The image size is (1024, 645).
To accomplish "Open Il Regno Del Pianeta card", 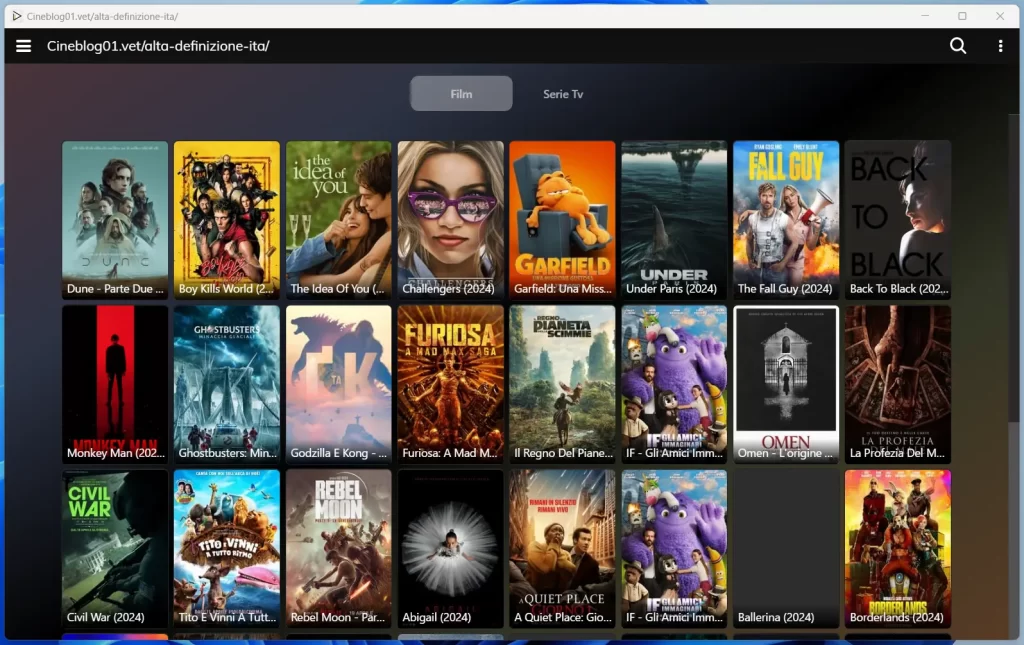I will [562, 385].
